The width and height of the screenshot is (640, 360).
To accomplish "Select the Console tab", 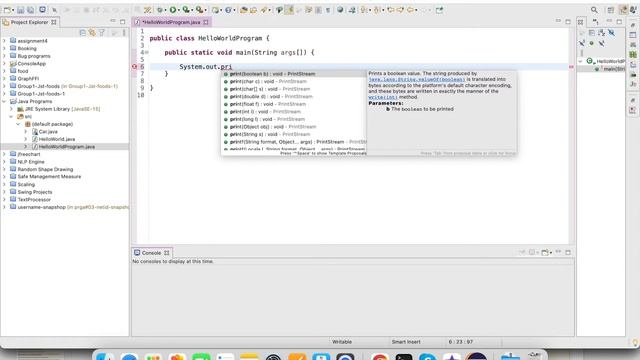I will coord(151,253).
